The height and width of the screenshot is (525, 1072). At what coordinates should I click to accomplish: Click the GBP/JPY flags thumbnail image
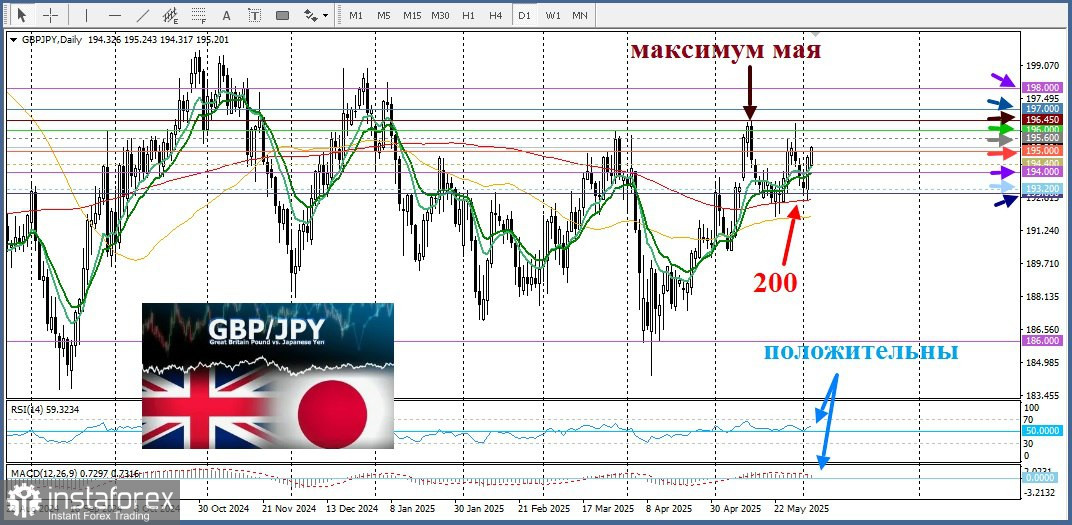(x=267, y=375)
